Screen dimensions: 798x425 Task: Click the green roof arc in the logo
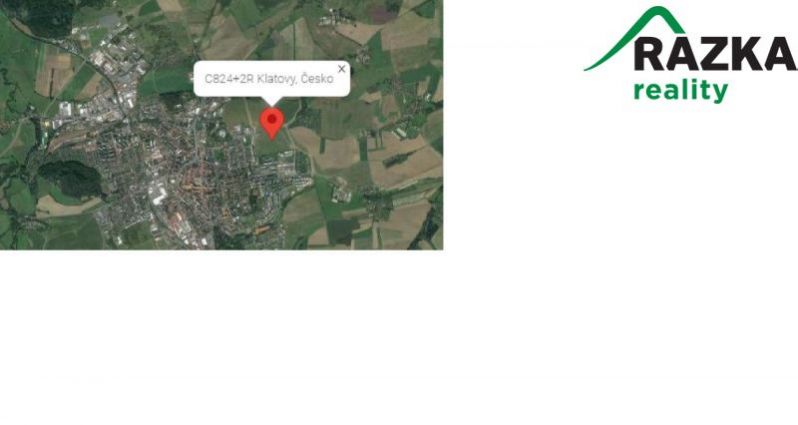[x=635, y=37]
